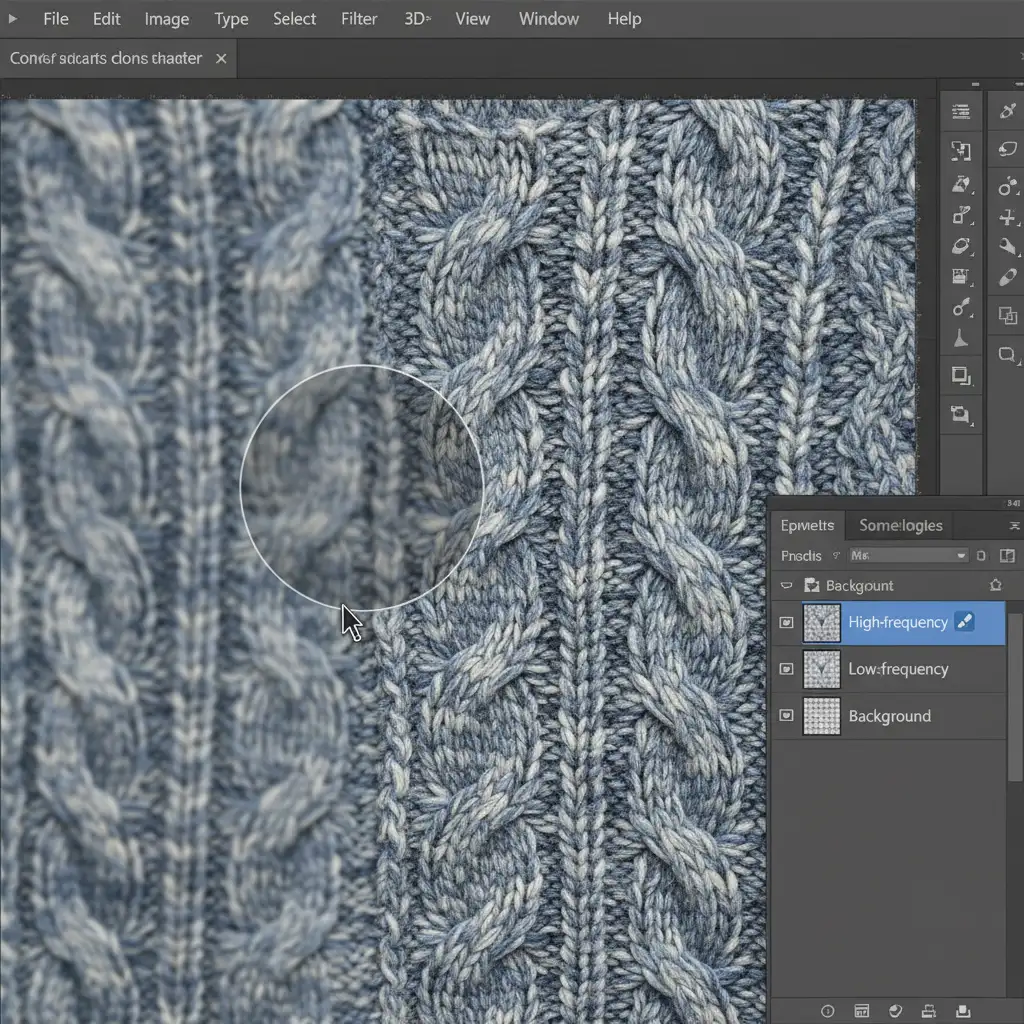Select the speech bubble note tool

tap(1007, 354)
